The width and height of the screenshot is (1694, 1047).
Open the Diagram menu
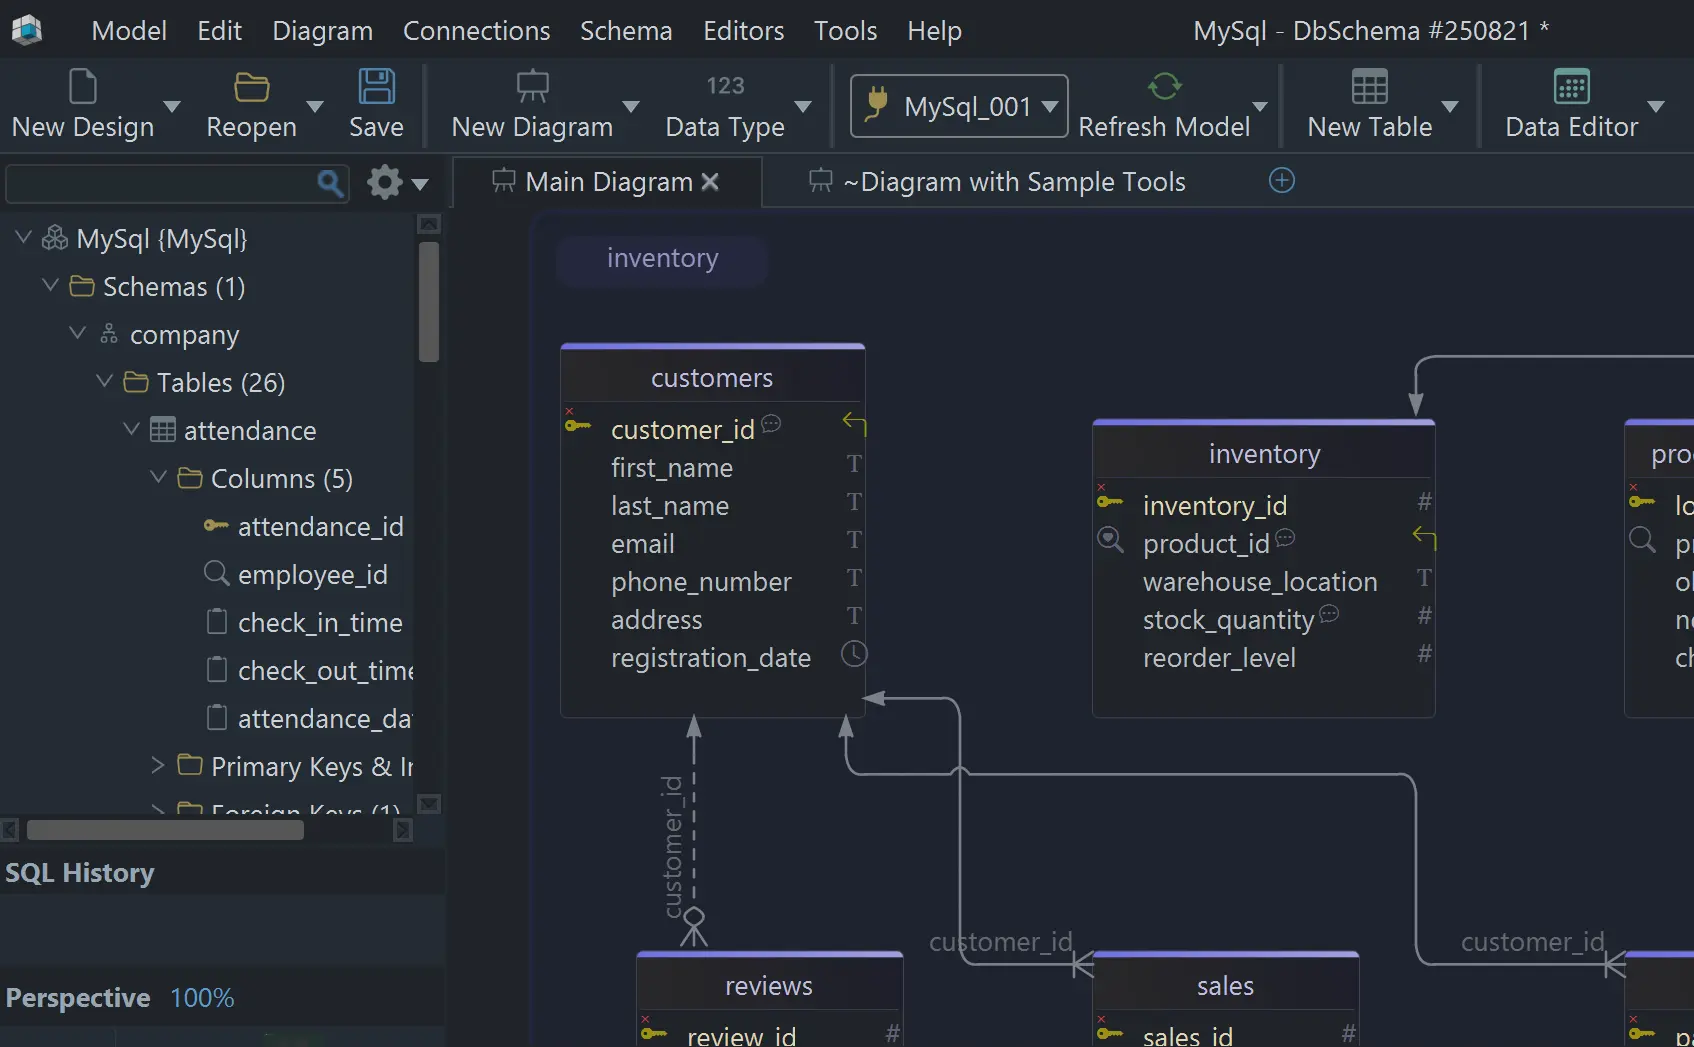click(322, 31)
